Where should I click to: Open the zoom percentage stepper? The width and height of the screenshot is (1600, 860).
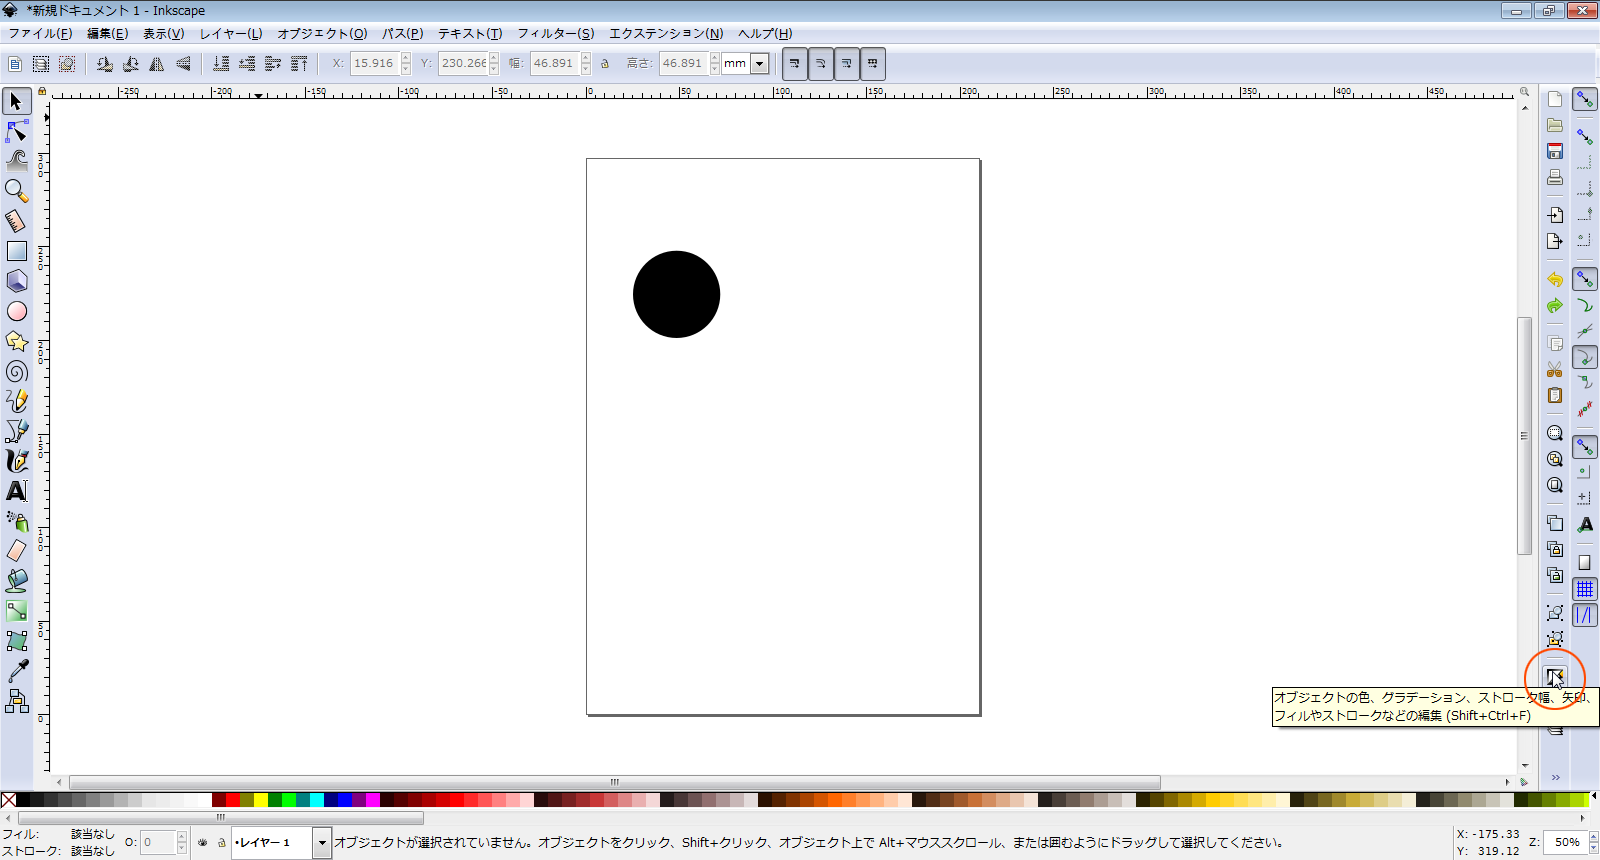1594,843
